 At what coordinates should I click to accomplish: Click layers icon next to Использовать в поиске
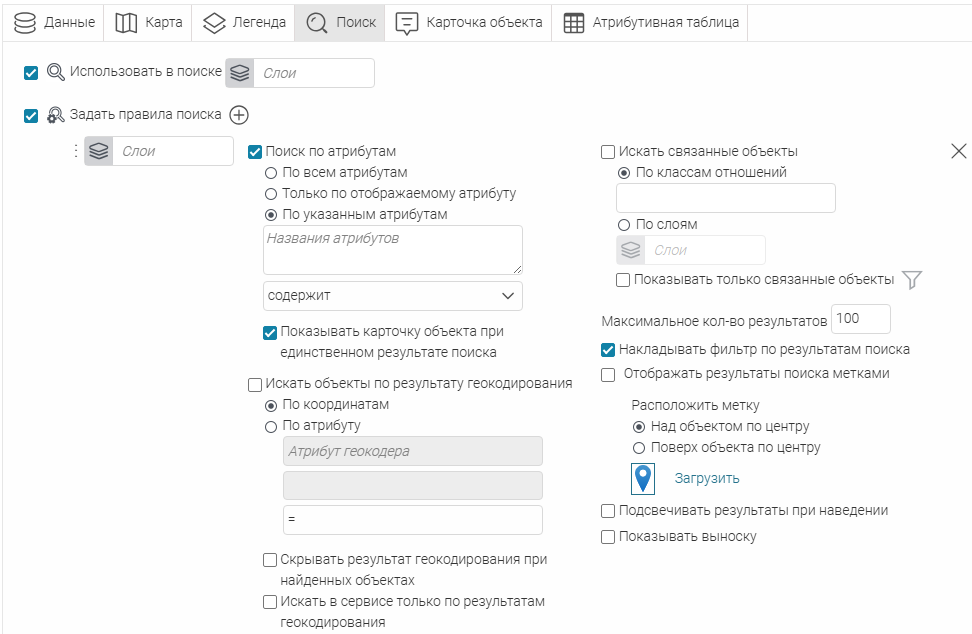[240, 73]
